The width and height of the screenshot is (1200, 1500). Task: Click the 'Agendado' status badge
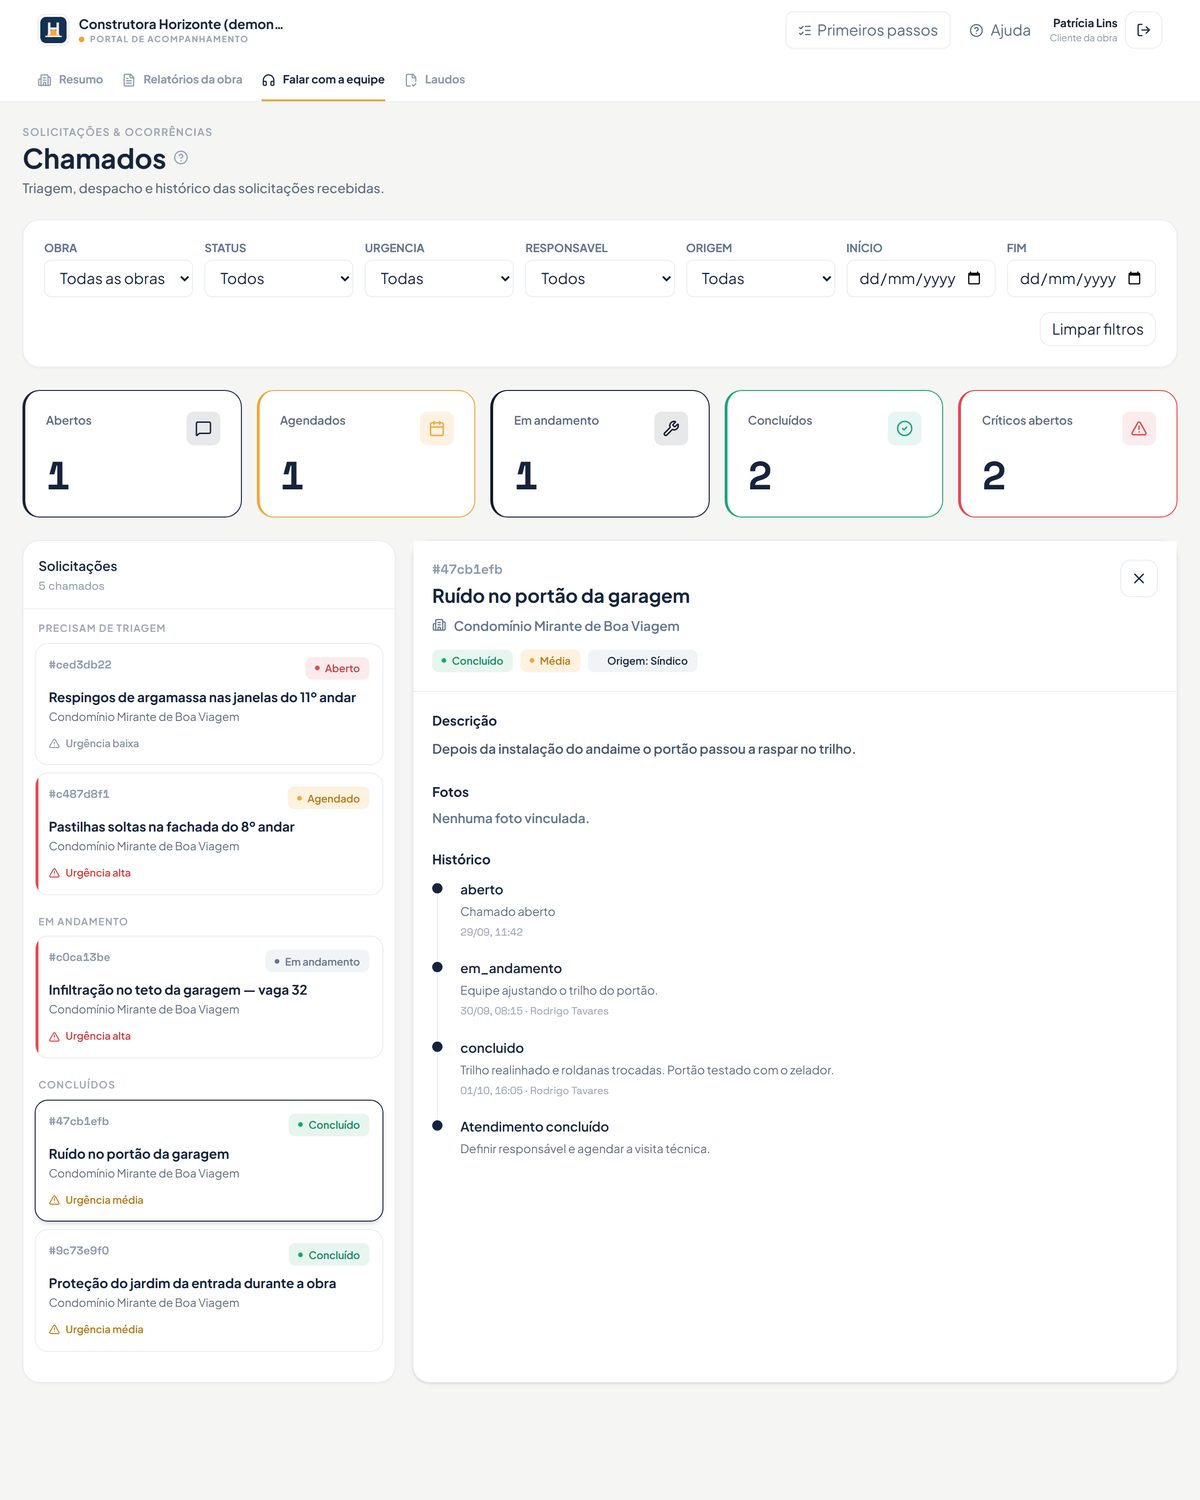coord(329,798)
